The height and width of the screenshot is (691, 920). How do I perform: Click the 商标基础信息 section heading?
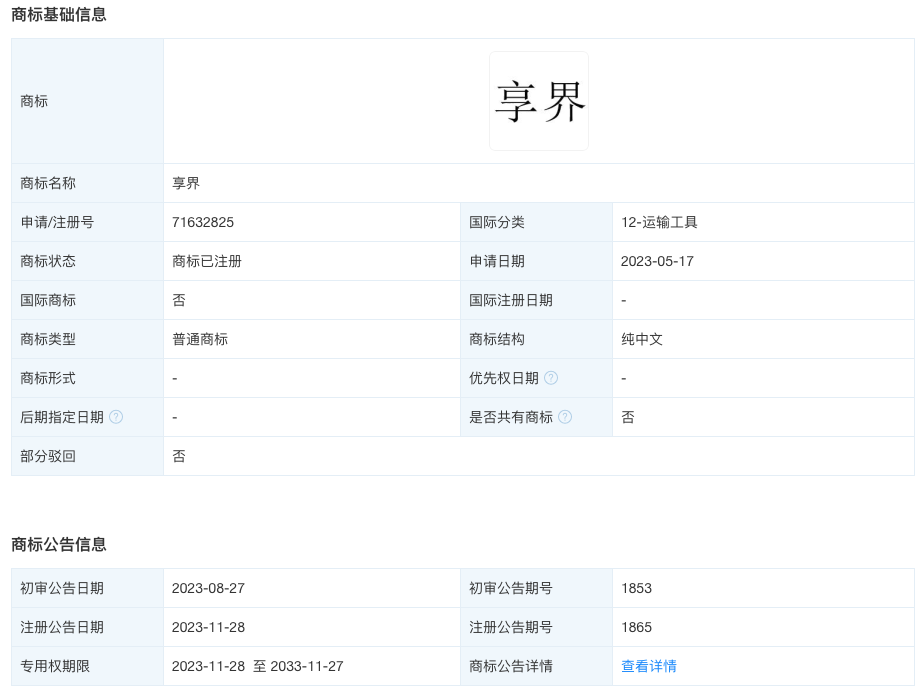click(x=59, y=15)
